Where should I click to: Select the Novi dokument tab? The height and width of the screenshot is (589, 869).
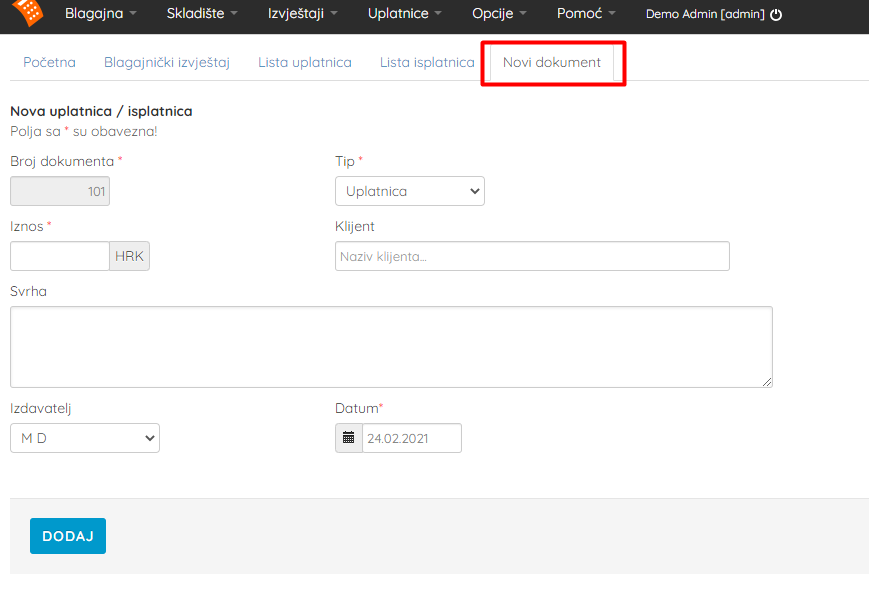click(552, 62)
